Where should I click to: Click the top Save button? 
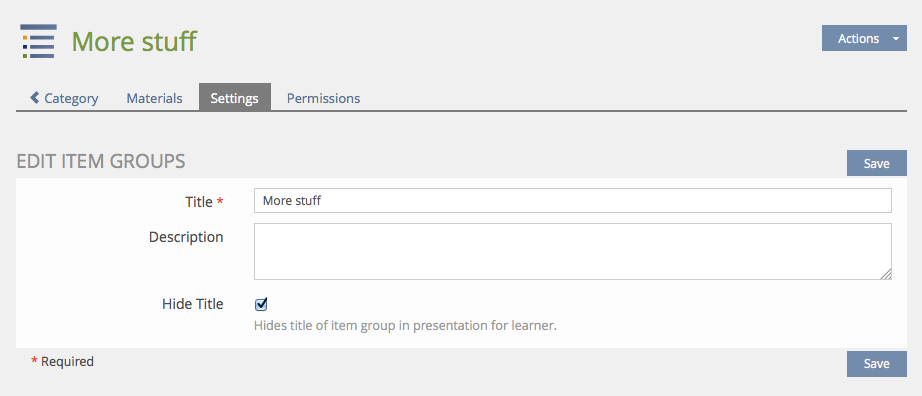877,163
